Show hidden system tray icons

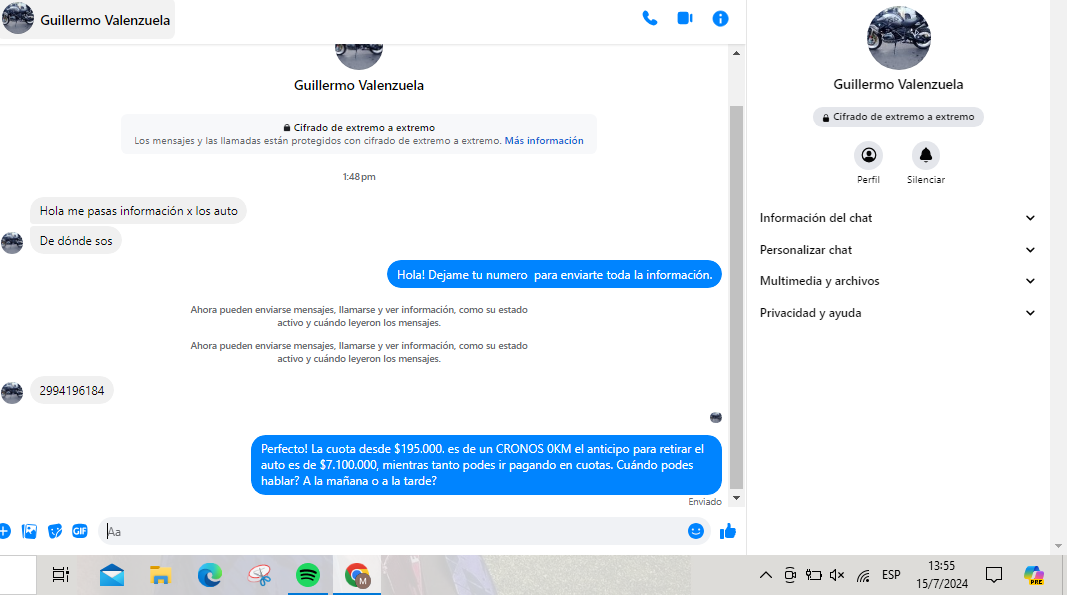766,575
